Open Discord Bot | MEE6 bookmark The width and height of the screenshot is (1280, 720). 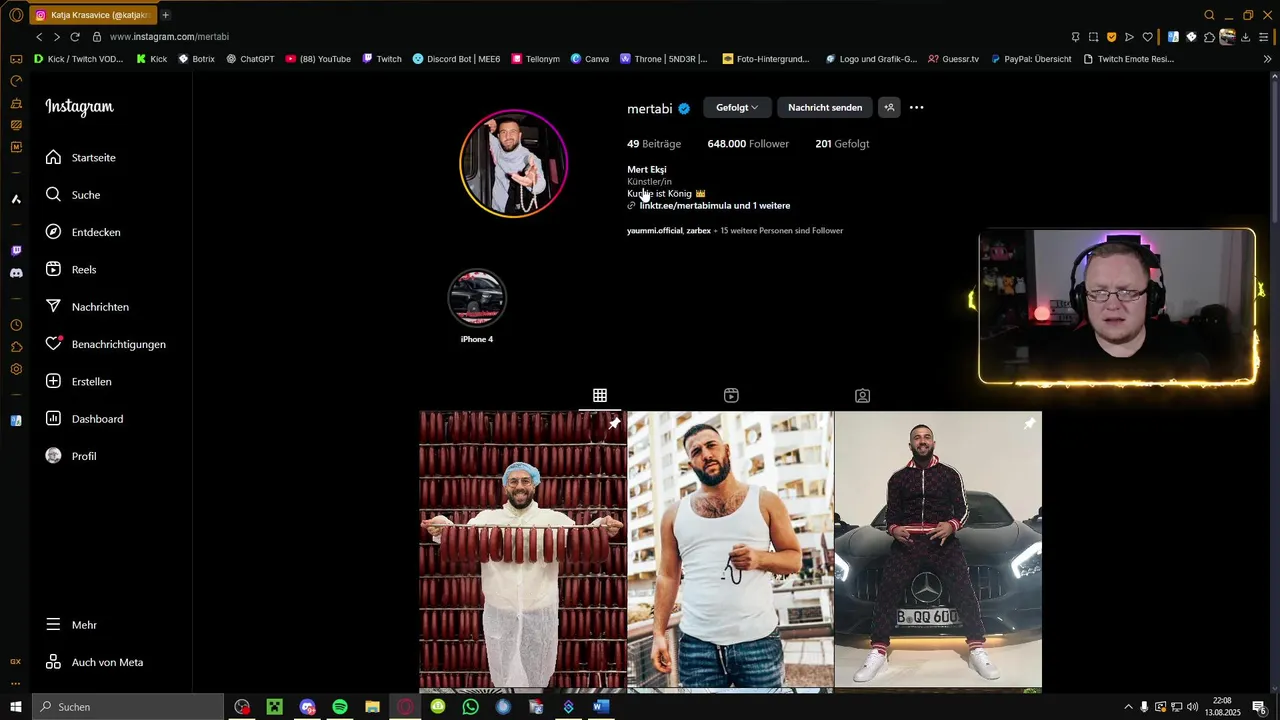[x=456, y=59]
